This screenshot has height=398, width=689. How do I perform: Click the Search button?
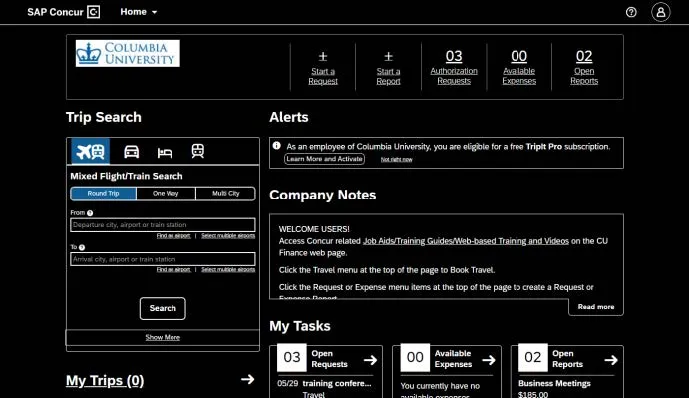click(163, 308)
